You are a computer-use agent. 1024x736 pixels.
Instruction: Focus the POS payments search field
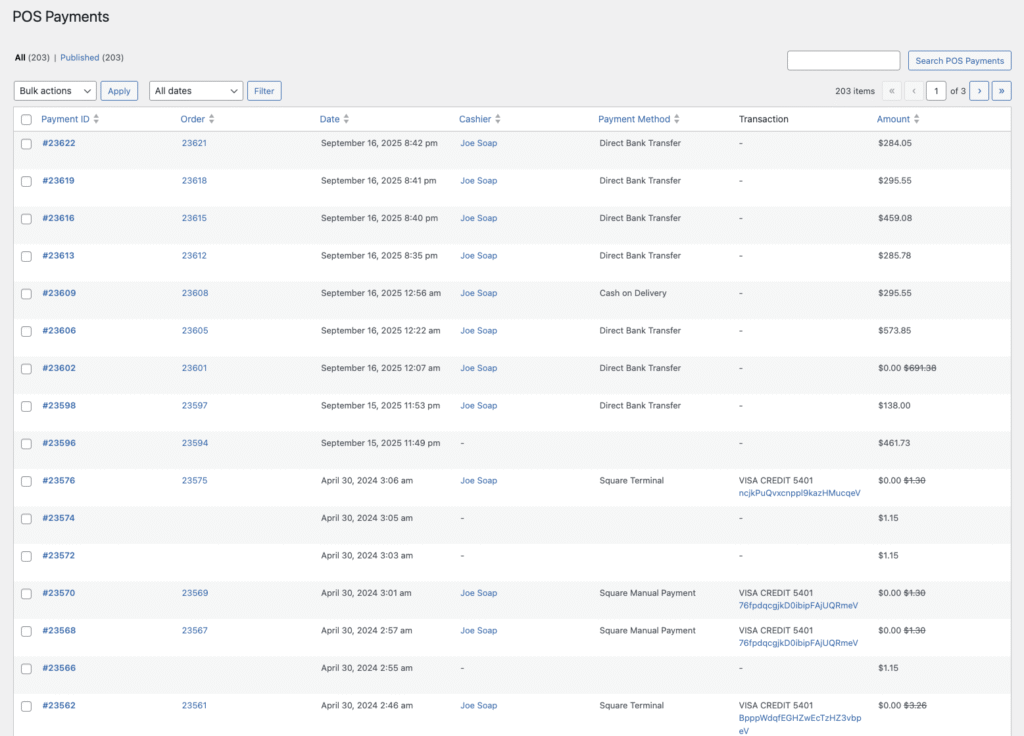pos(843,61)
